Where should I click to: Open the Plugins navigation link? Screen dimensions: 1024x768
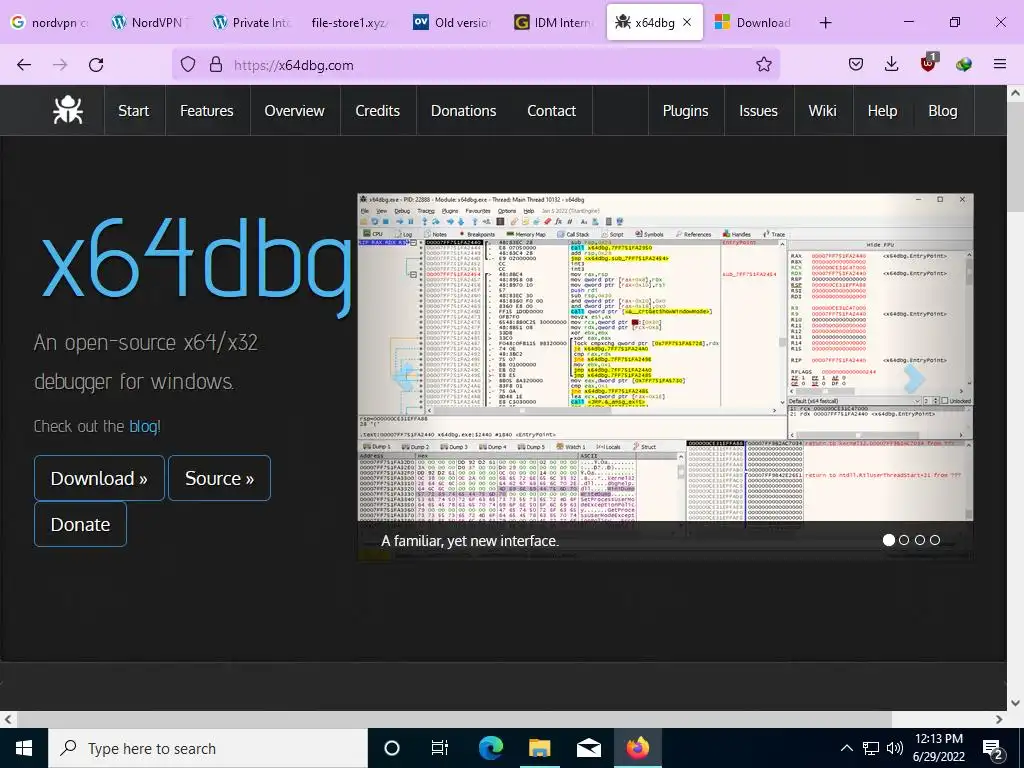point(686,110)
